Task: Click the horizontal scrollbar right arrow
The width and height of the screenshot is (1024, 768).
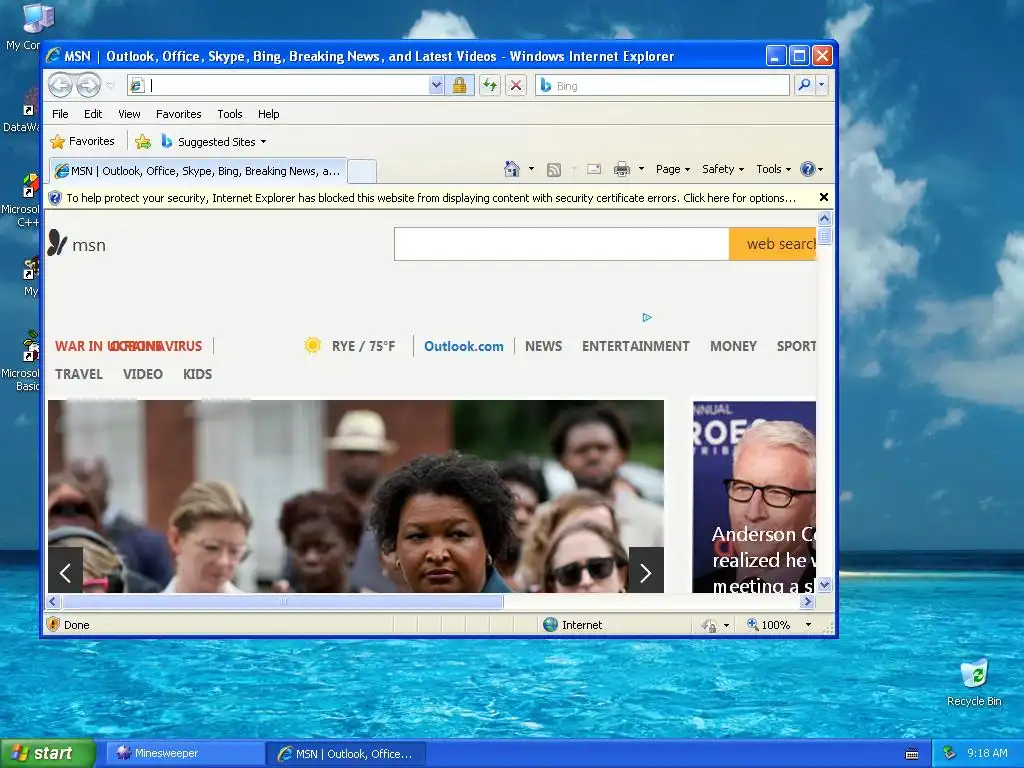Action: (x=808, y=601)
